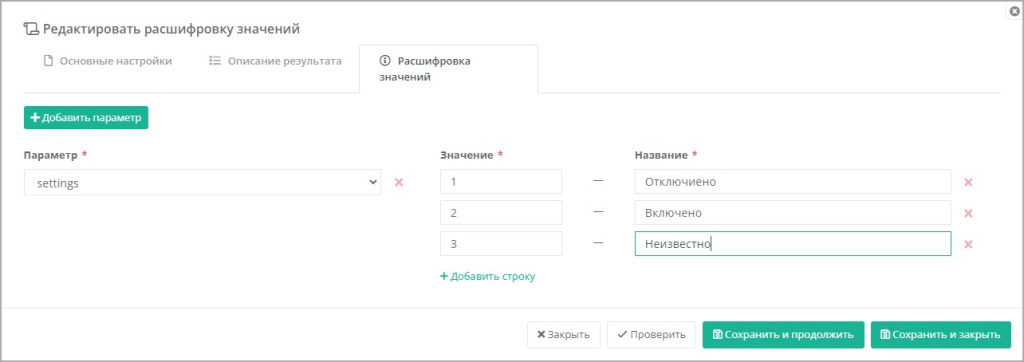This screenshot has height=362, width=1024.
Task: Click the Отключиено name field
Action: click(x=793, y=182)
